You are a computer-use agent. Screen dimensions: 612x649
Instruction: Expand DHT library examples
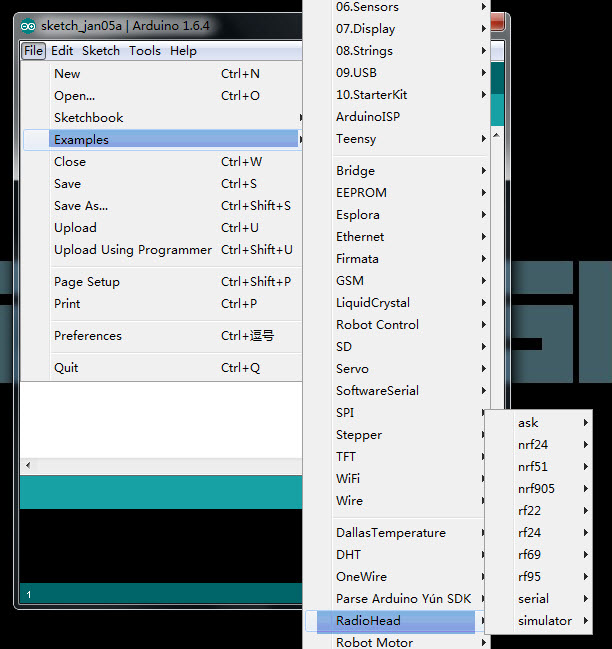click(x=395, y=555)
